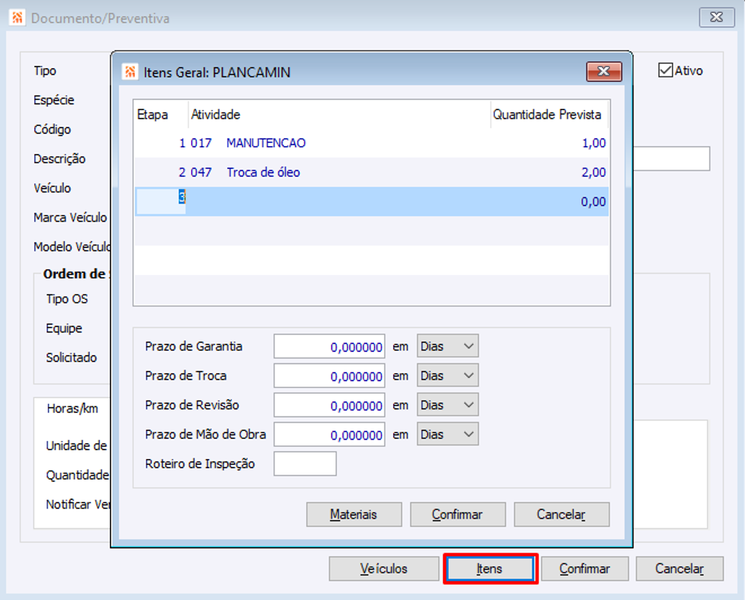
Task: Click the Prazo de Revisão value field
Action: click(329, 406)
